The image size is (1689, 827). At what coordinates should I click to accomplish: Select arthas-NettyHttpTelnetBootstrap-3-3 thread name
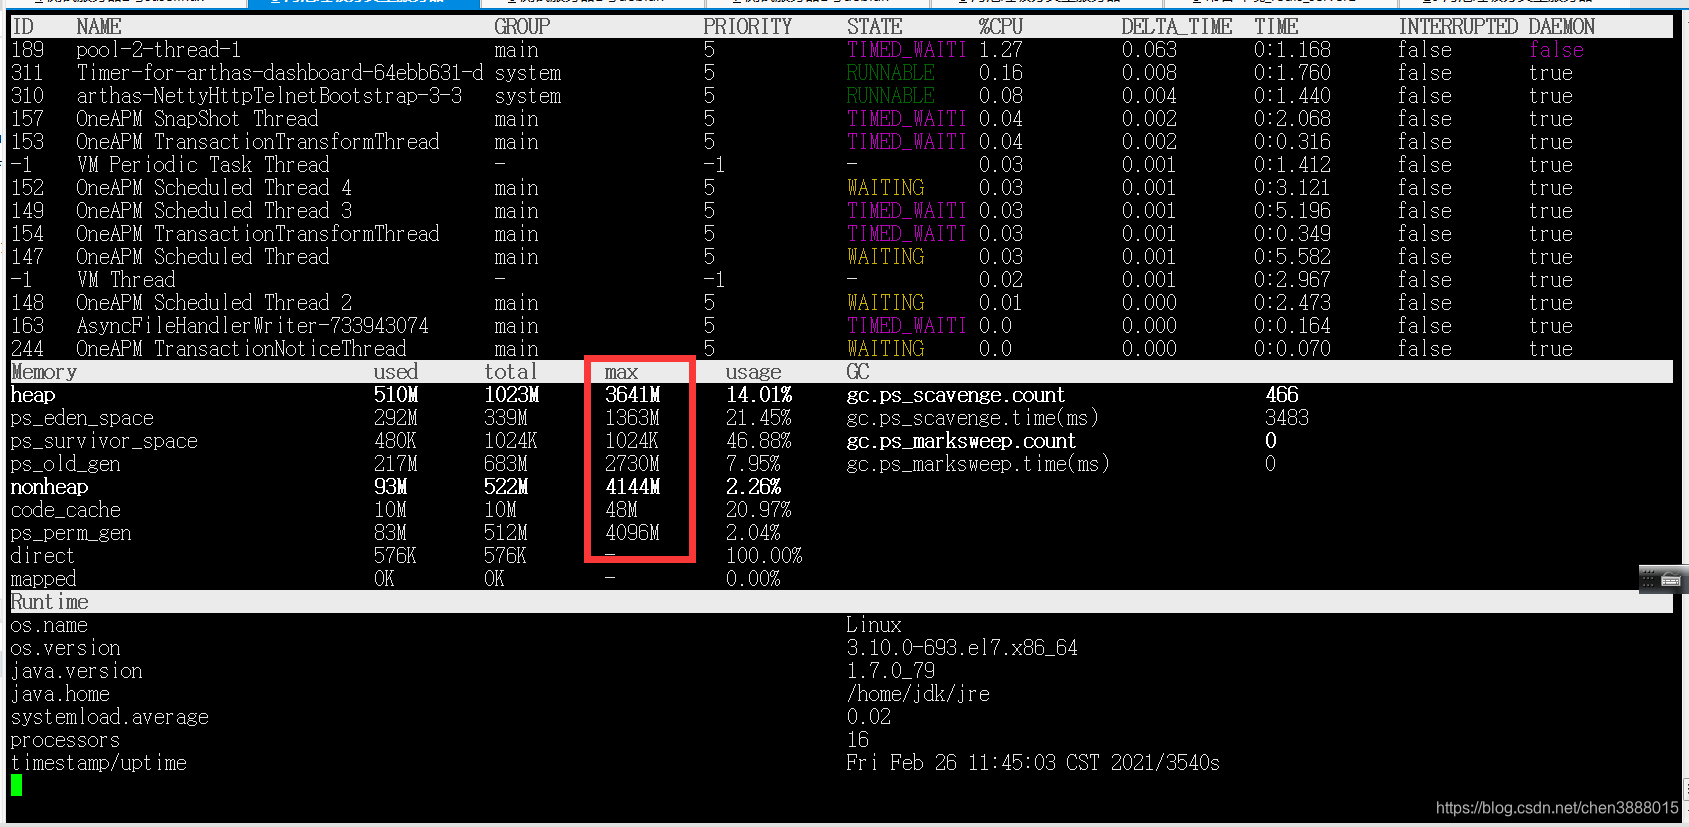coord(269,96)
